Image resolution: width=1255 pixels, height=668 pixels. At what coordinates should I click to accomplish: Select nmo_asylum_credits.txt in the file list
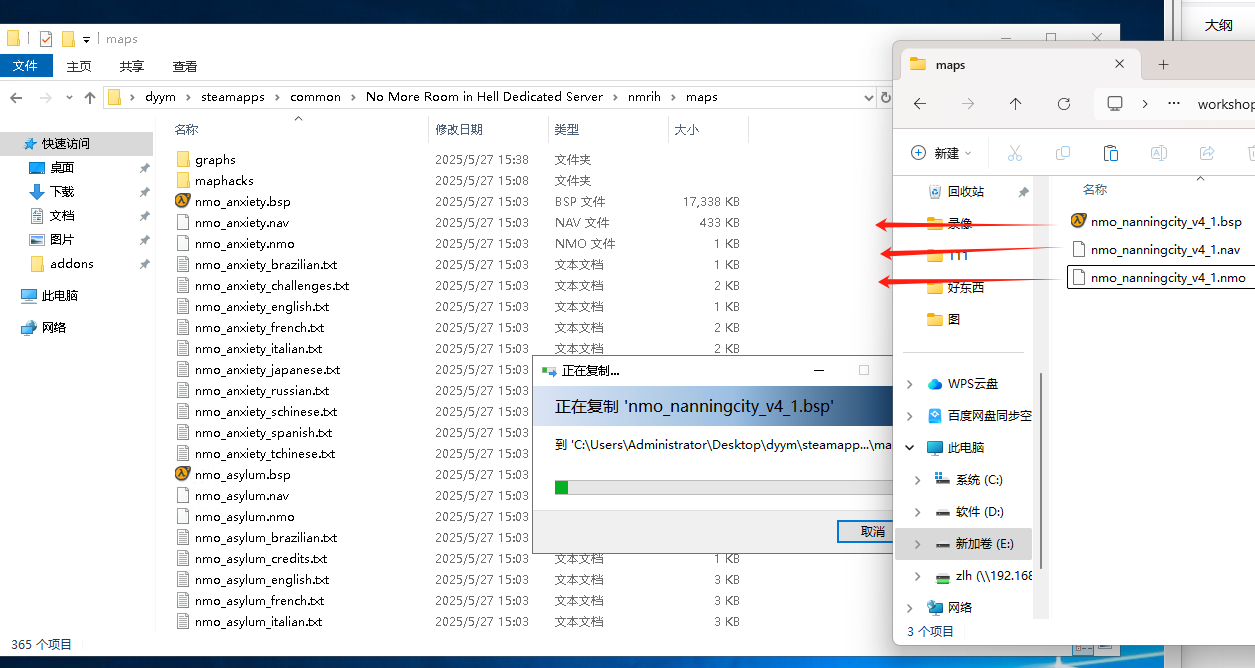[x=261, y=558]
